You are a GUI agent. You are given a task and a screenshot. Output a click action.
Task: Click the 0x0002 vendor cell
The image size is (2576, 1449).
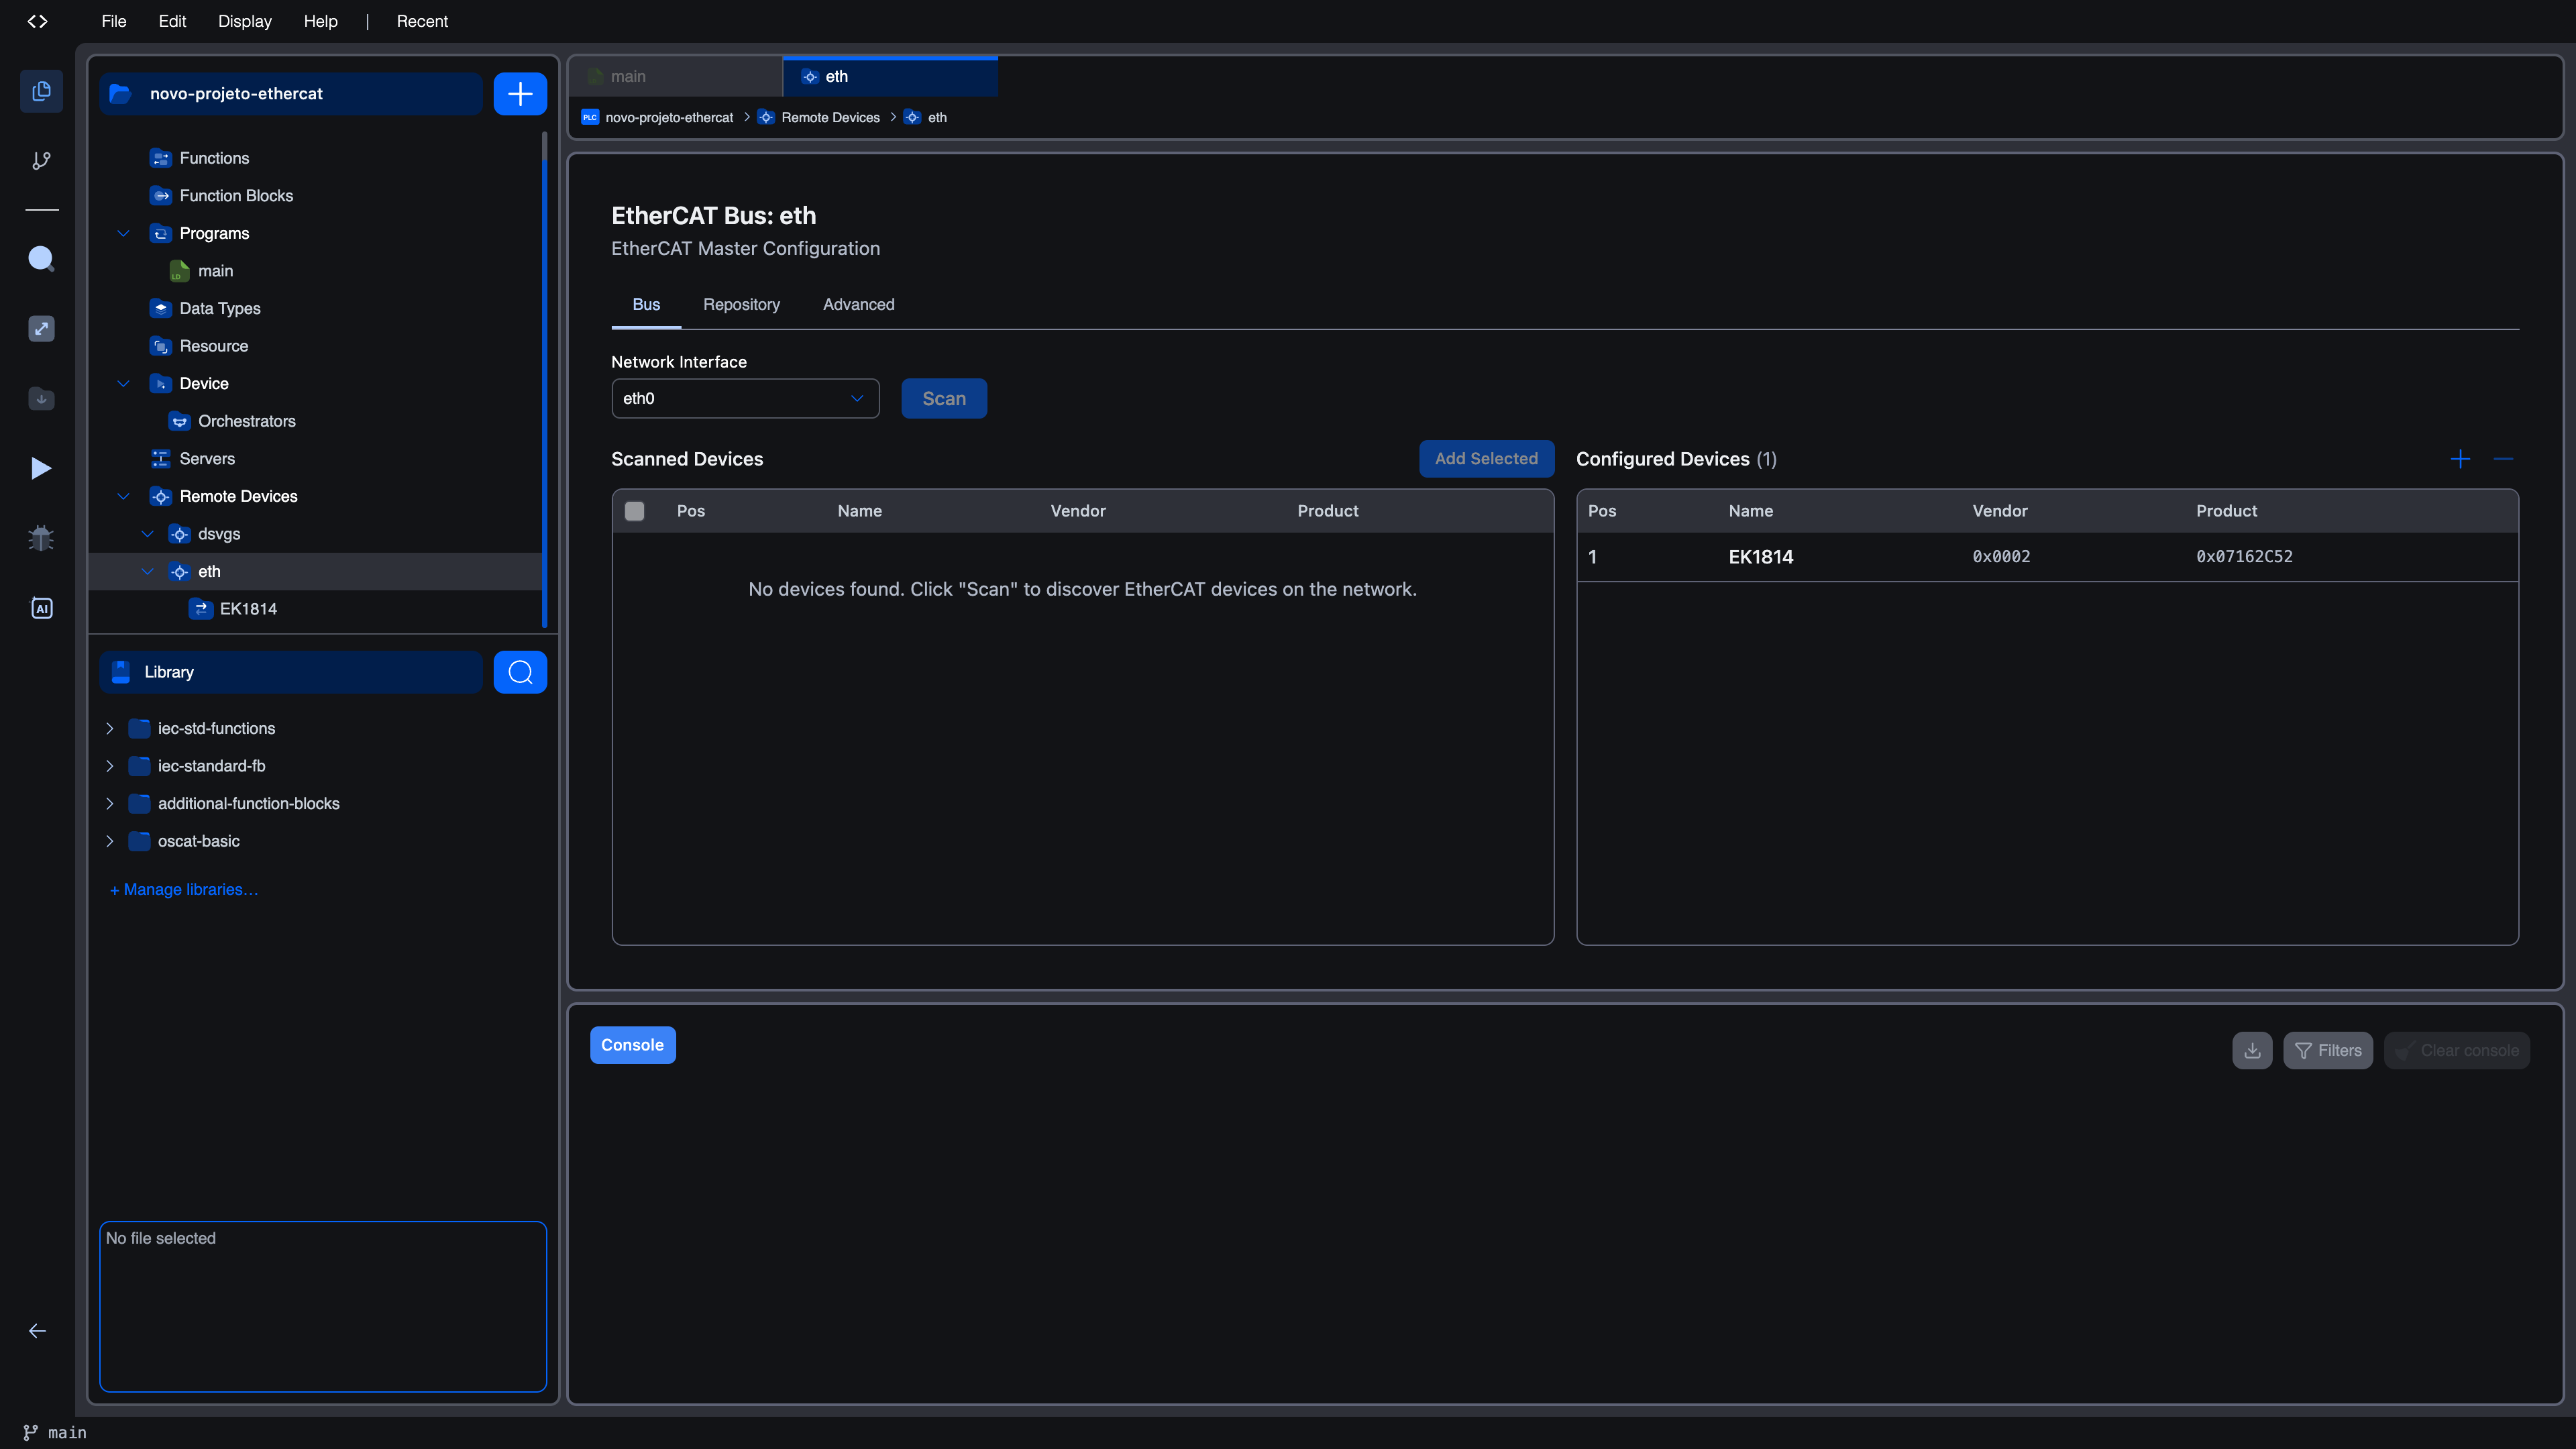tap(2001, 557)
